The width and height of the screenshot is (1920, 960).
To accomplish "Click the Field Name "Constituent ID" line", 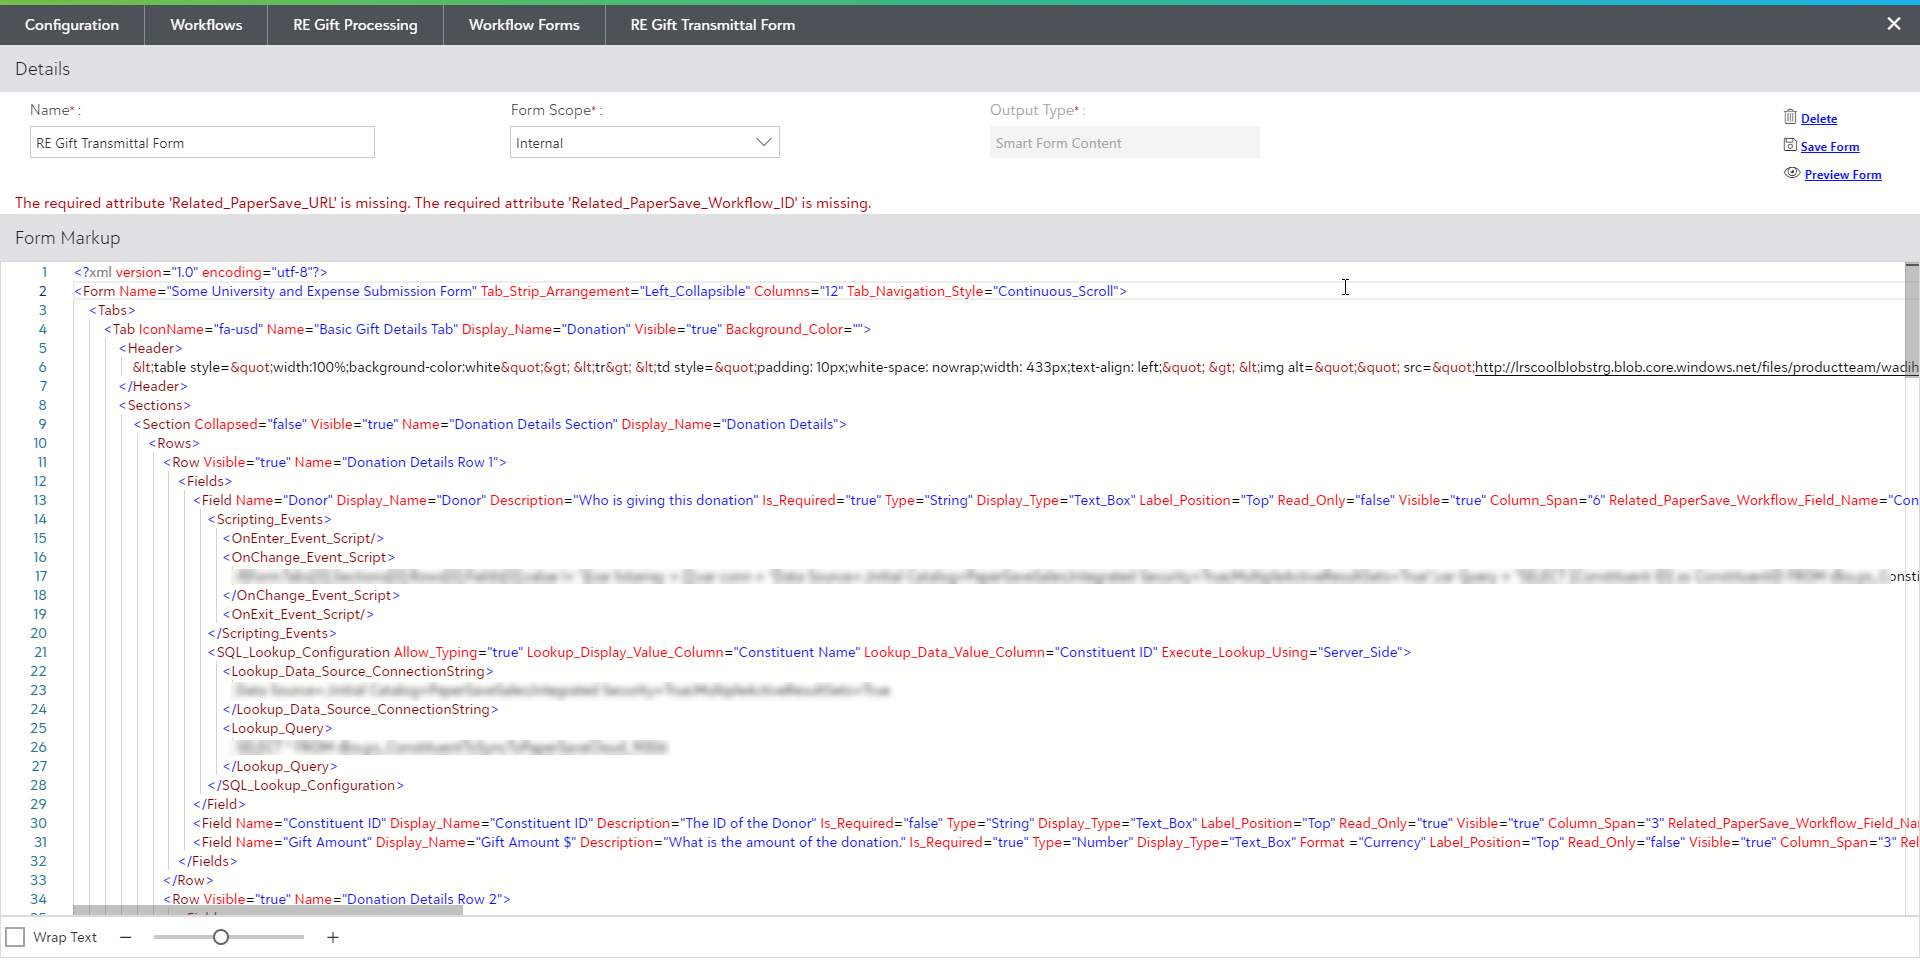I will coord(1055,823).
